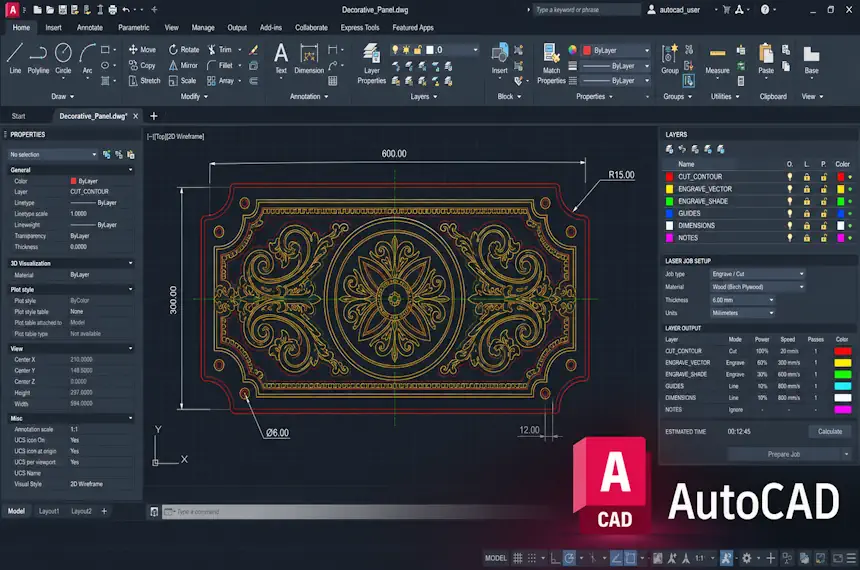Add a new layout with plus button
Viewport: 860px width, 570px height.
click(104, 511)
